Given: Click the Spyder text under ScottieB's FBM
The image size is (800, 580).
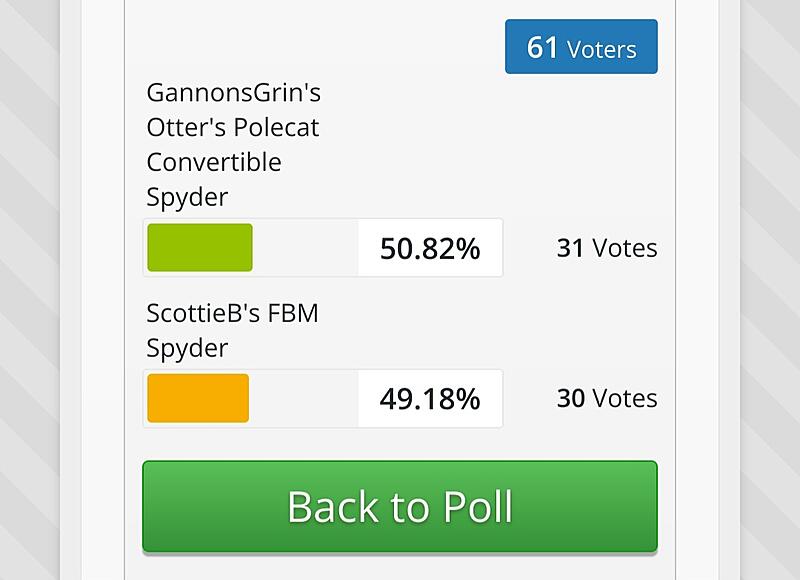Looking at the screenshot, I should coord(187,349).
